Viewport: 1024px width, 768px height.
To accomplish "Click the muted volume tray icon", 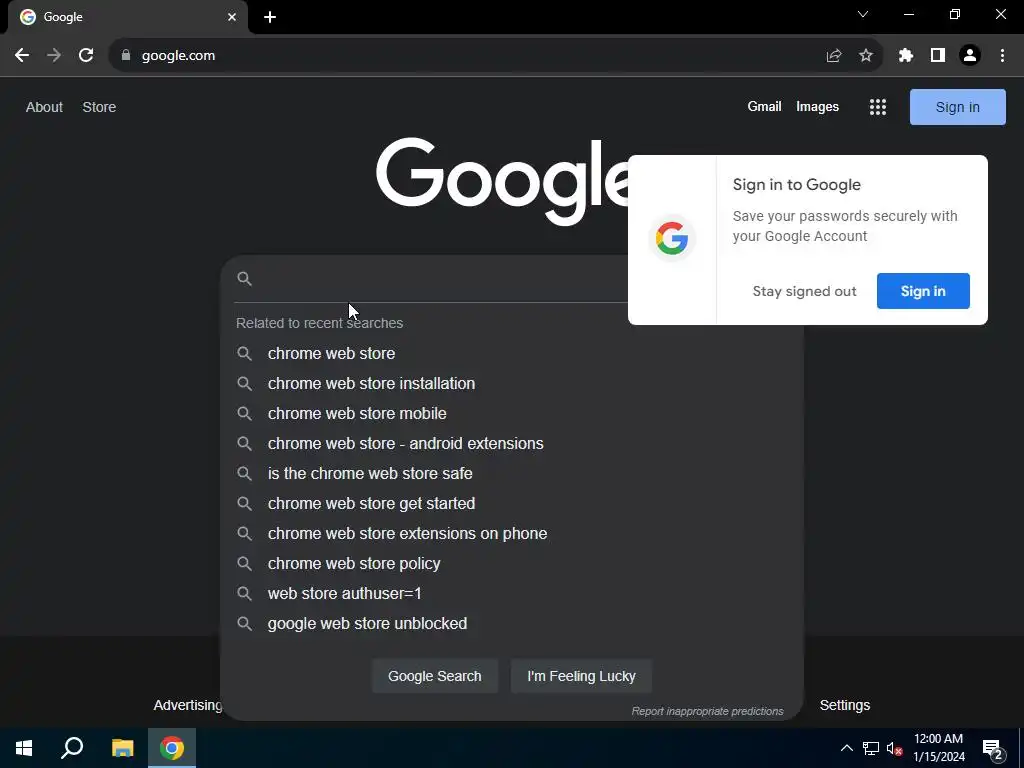I will tap(894, 748).
